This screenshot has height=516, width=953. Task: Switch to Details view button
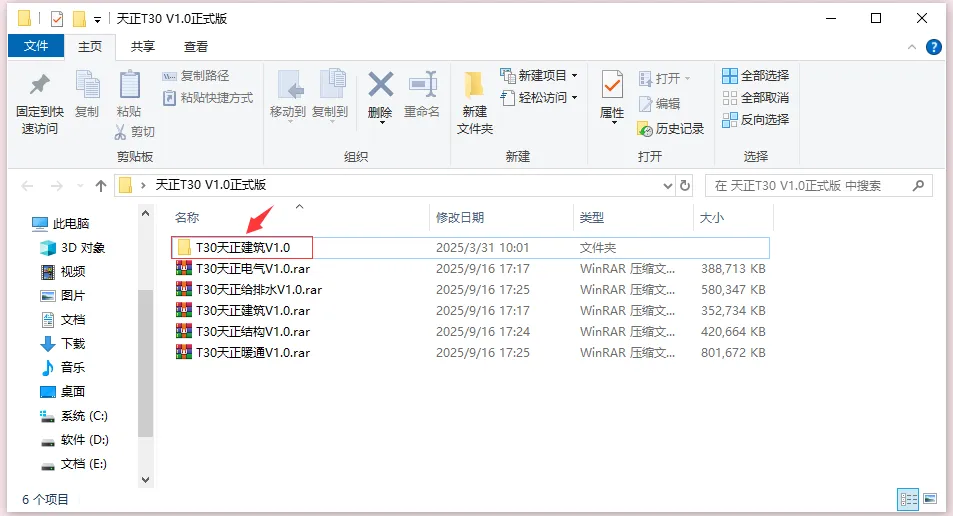(x=908, y=500)
